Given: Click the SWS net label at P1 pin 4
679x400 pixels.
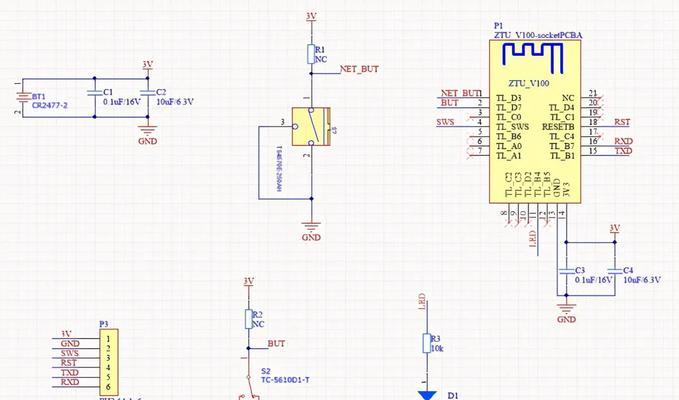Looking at the screenshot, I should click(445, 122).
